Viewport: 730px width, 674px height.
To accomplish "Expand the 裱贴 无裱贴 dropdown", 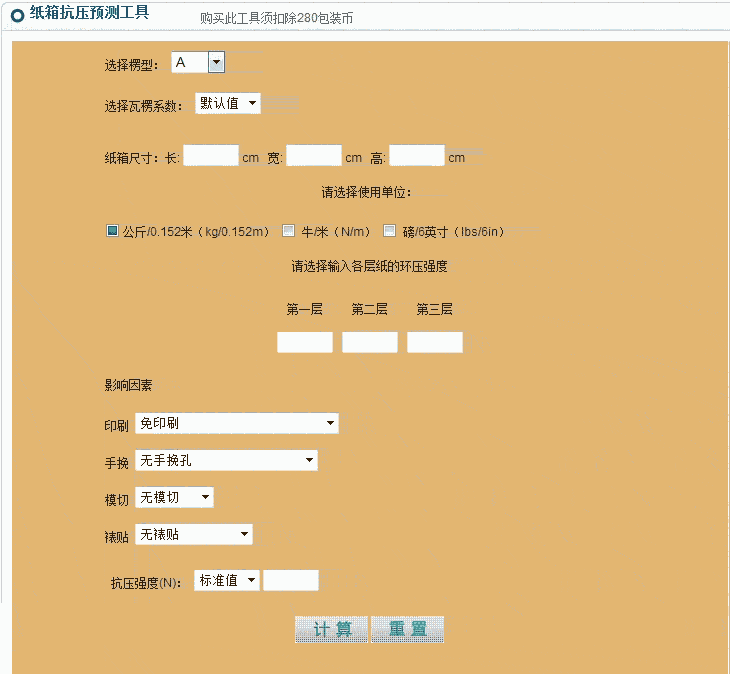I will click(194, 535).
